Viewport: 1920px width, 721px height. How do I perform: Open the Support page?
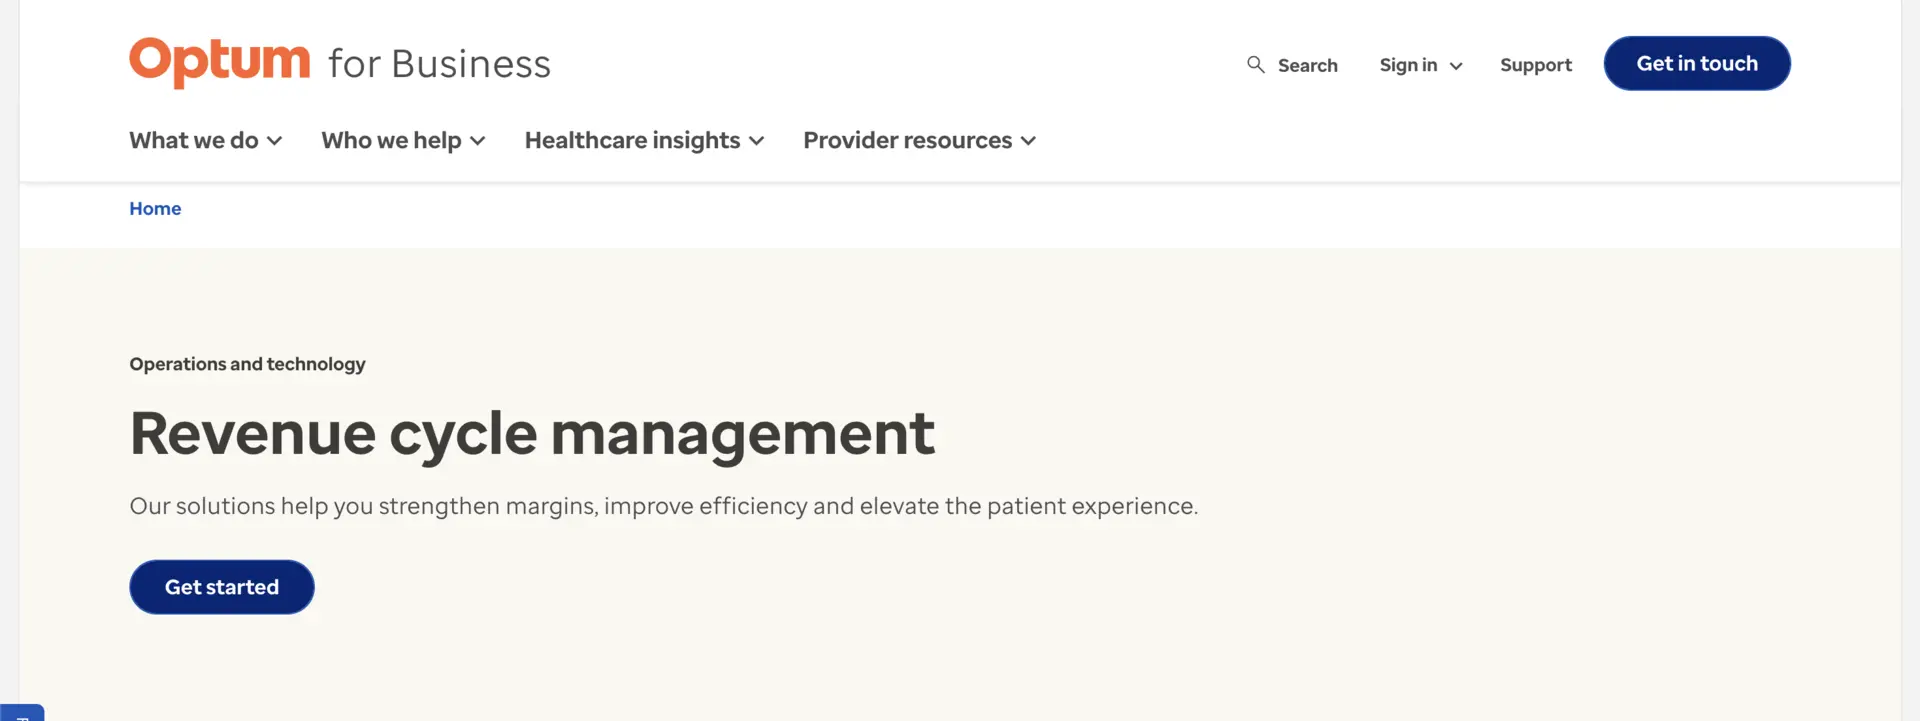1536,64
